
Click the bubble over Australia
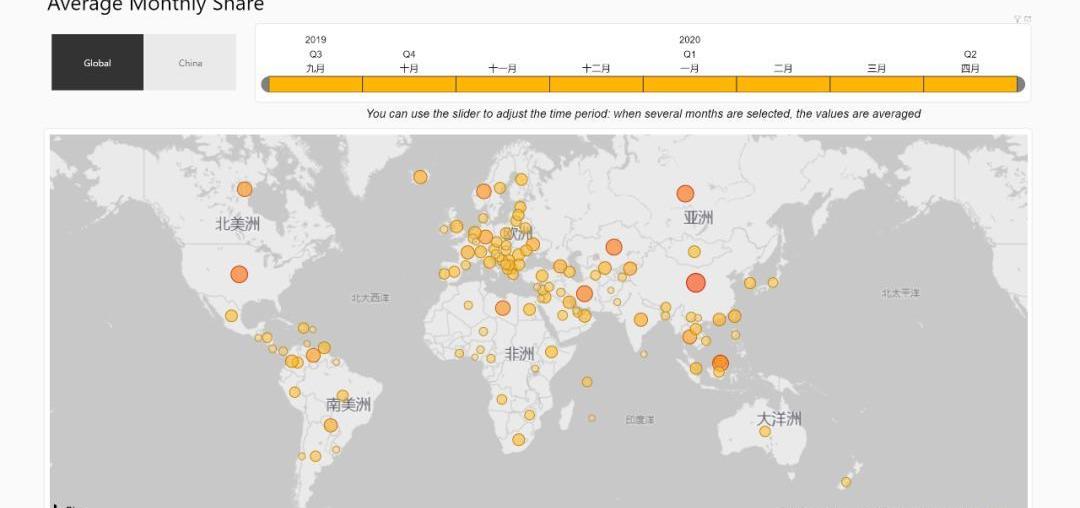tap(765, 431)
